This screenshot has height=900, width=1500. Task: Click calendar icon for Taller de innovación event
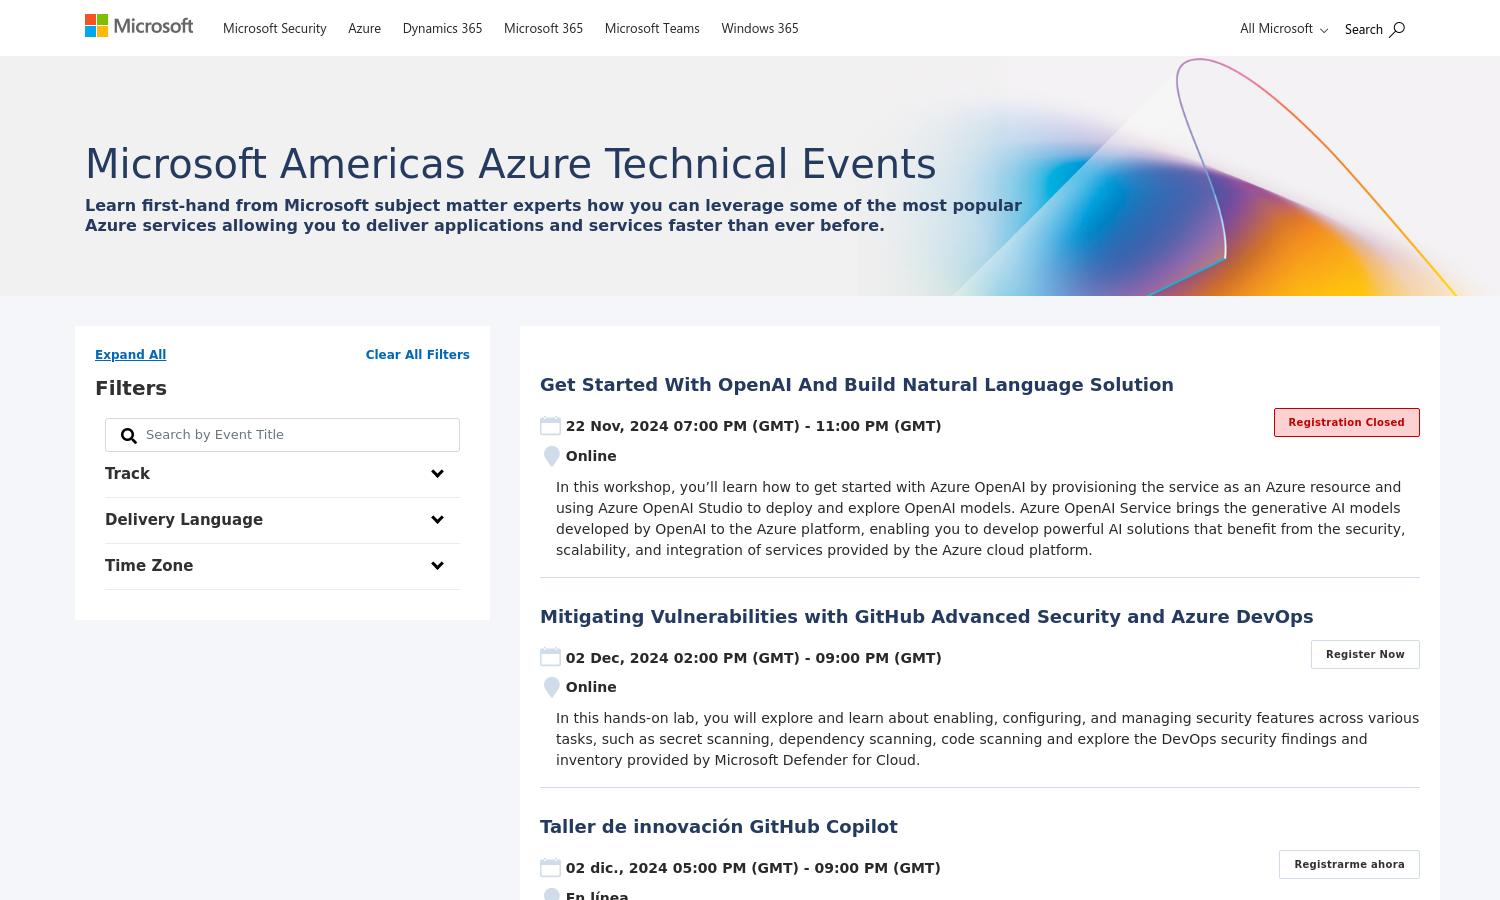point(550,868)
